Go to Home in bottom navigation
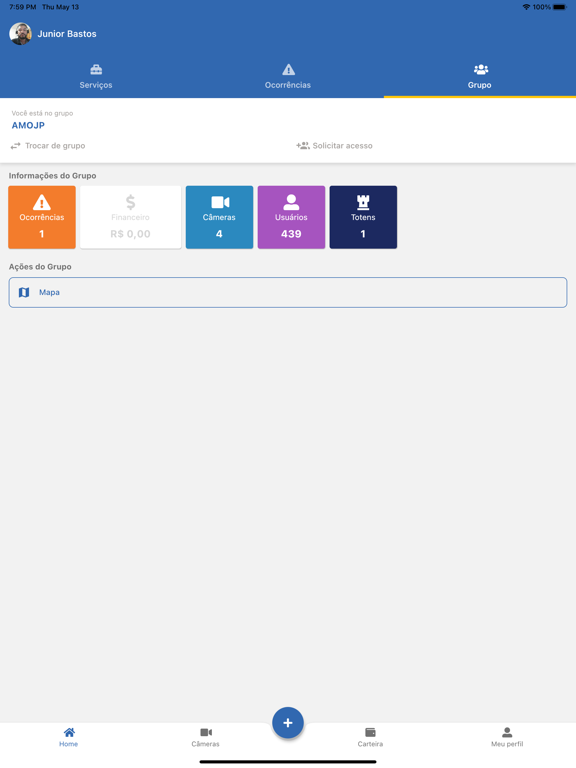576x768 pixels. [69, 737]
